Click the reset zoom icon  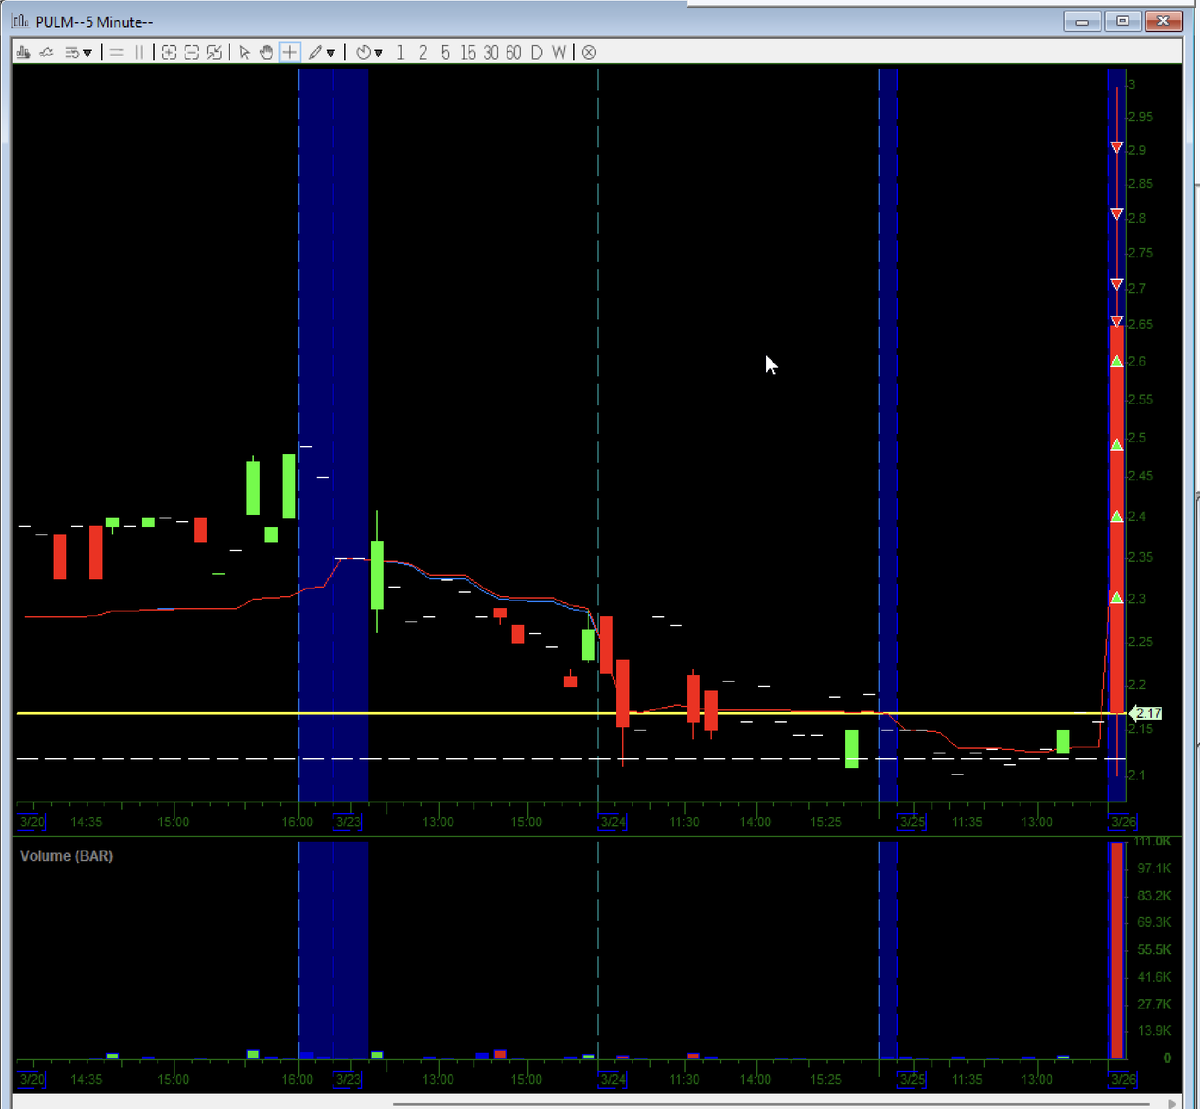pyautogui.click(x=213, y=52)
